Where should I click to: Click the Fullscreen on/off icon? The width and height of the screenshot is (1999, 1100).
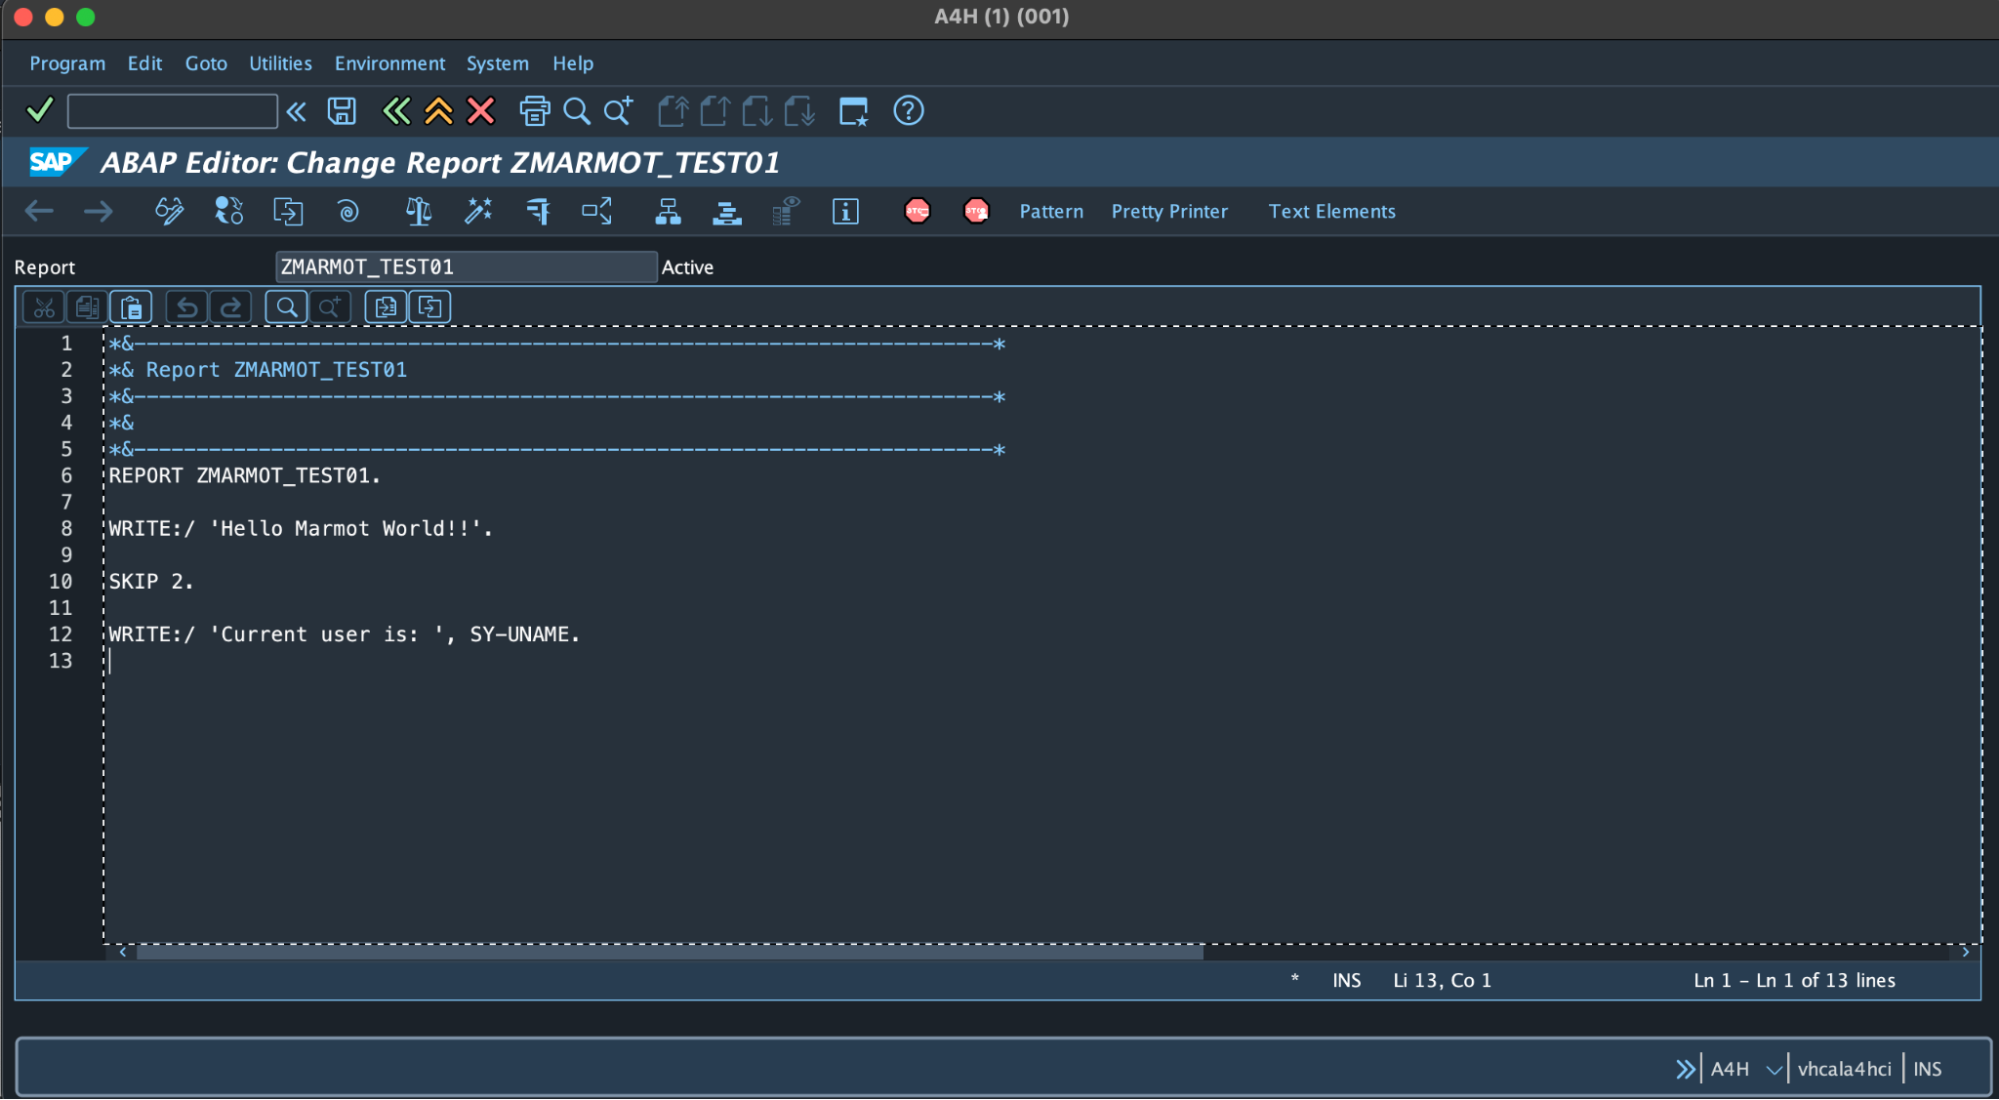tap(786, 211)
